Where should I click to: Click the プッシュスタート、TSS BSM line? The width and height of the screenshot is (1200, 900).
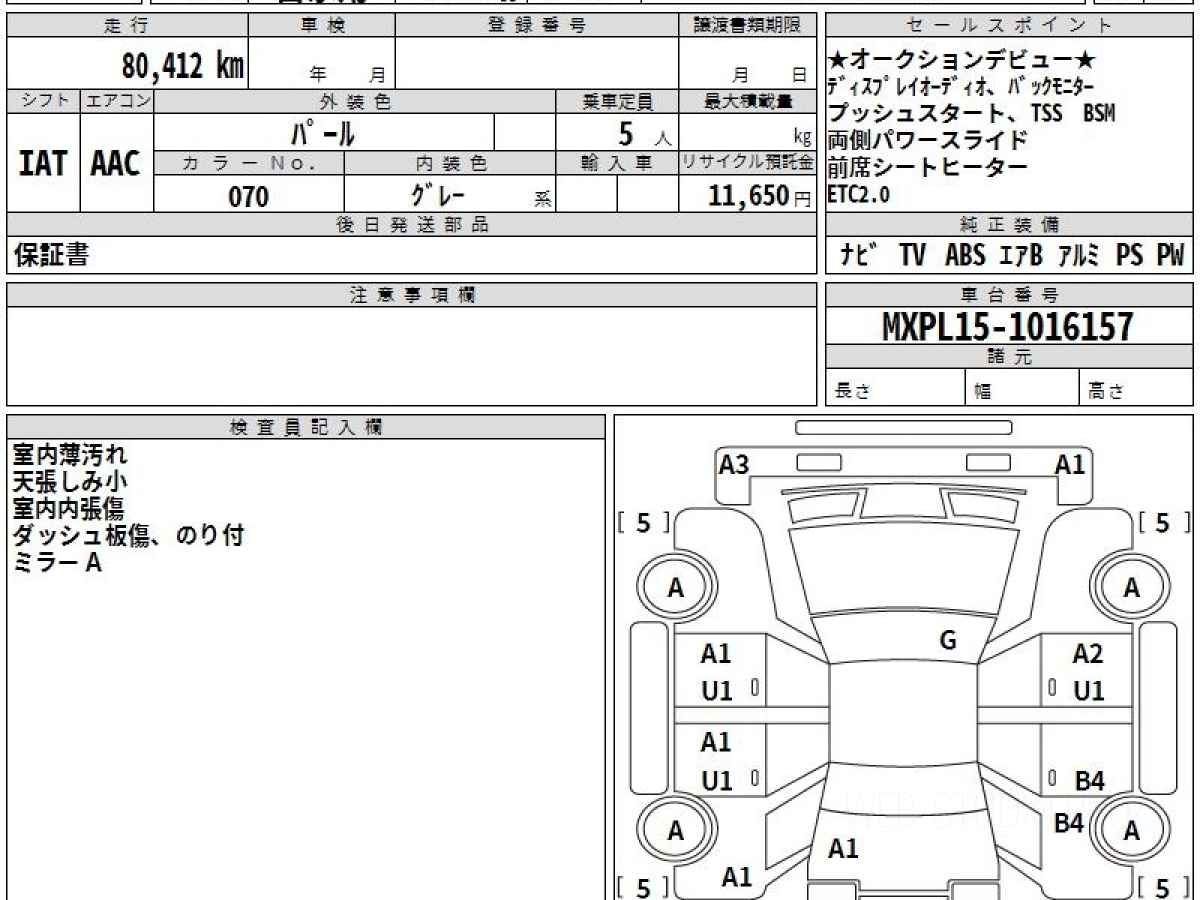pos(971,113)
